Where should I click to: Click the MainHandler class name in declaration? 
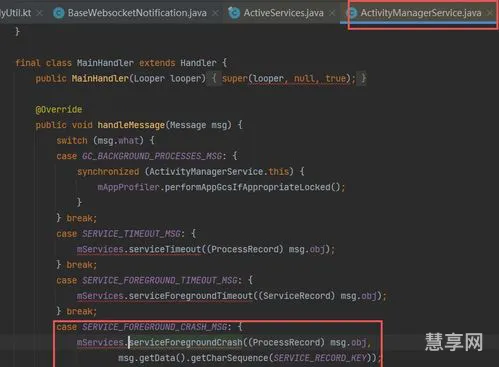(x=105, y=63)
